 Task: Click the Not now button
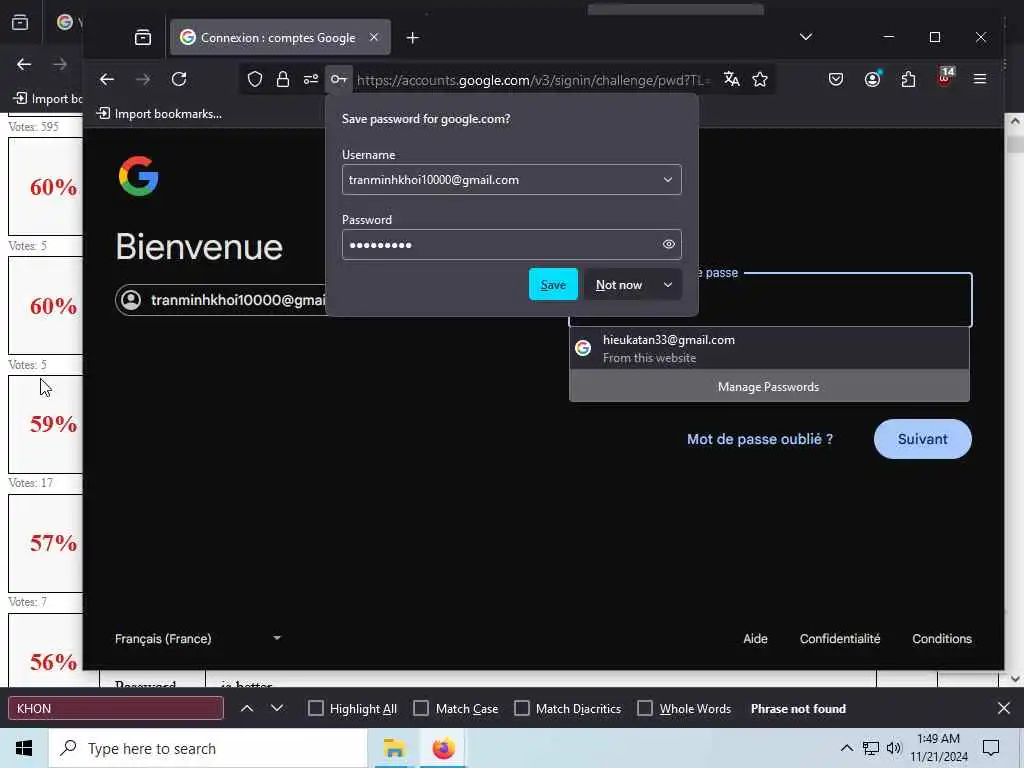pos(619,285)
